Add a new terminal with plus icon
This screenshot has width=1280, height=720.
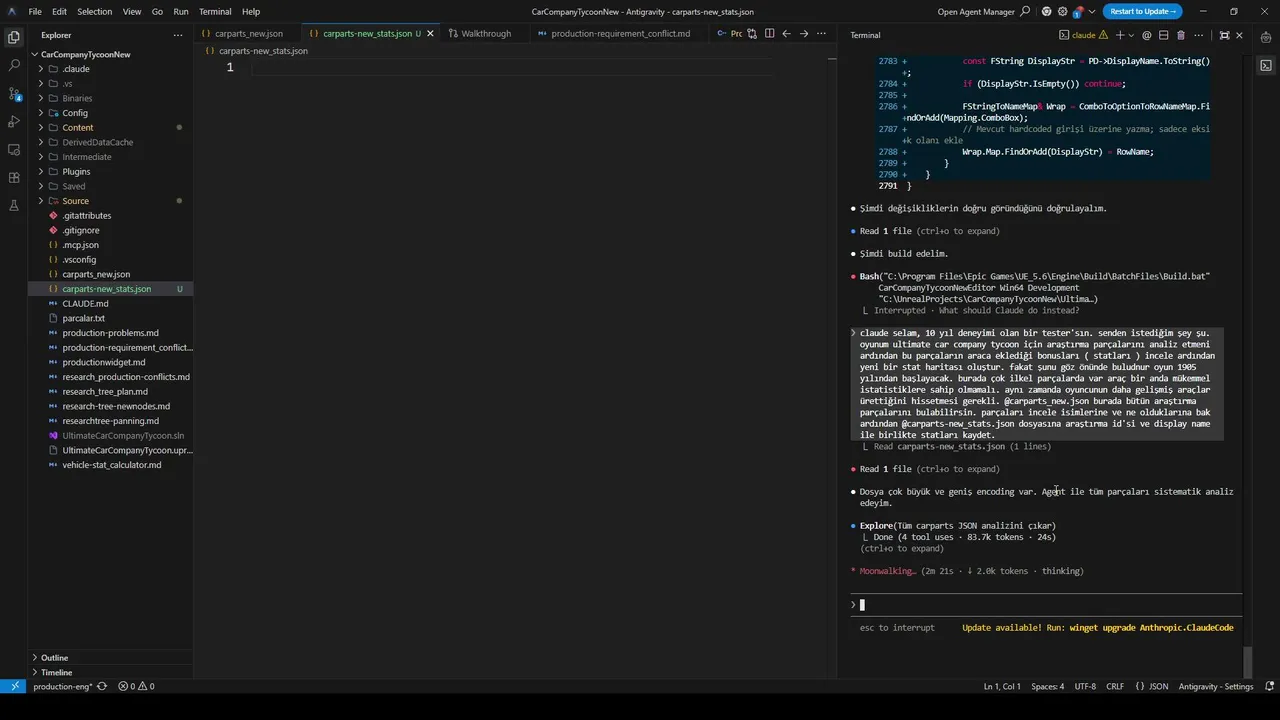(1120, 35)
